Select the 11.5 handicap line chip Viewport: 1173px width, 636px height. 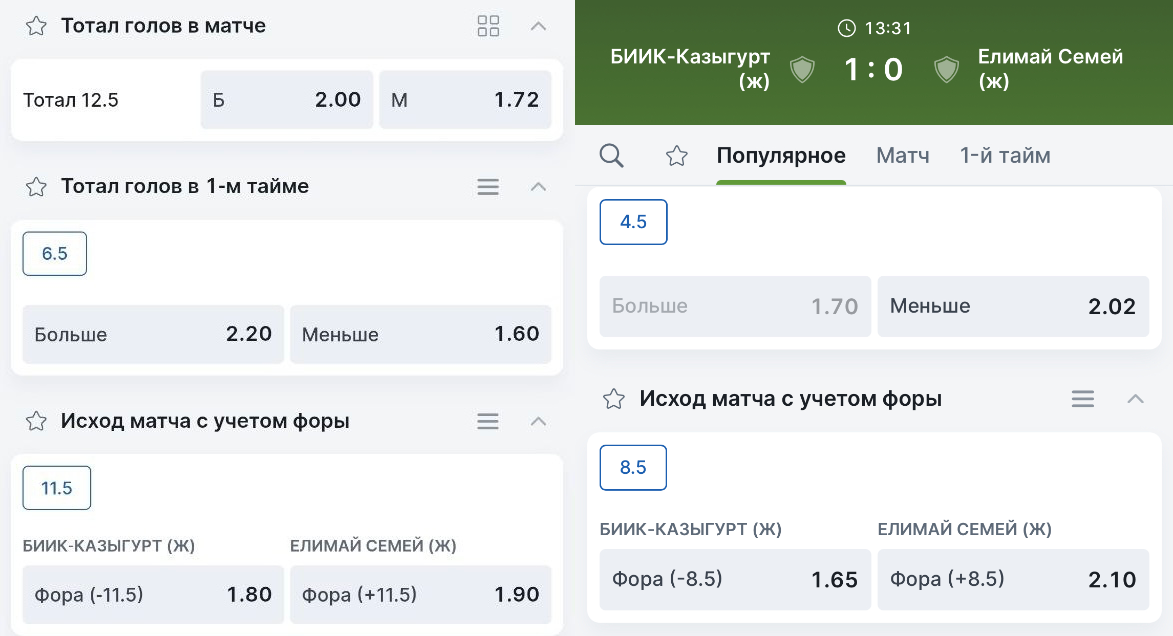pyautogui.click(x=57, y=488)
